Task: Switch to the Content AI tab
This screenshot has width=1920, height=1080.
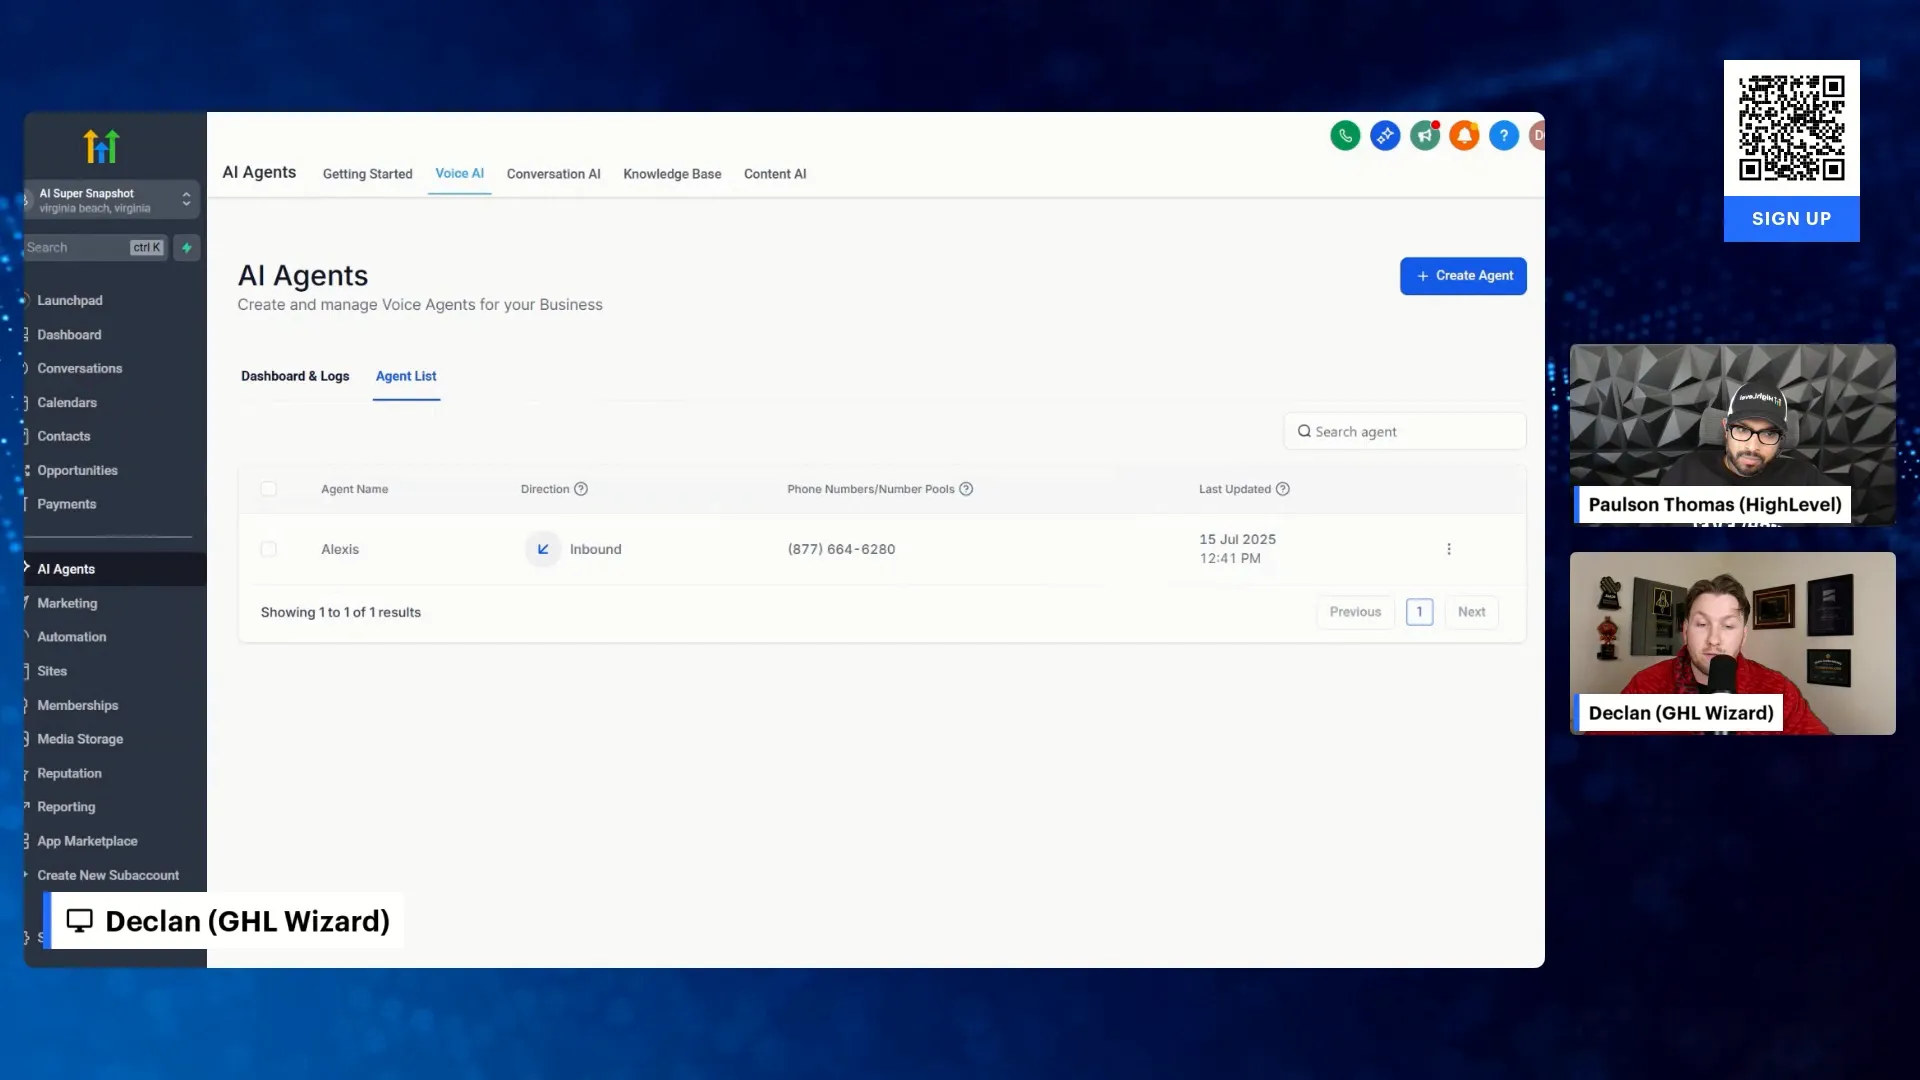Action: [775, 174]
